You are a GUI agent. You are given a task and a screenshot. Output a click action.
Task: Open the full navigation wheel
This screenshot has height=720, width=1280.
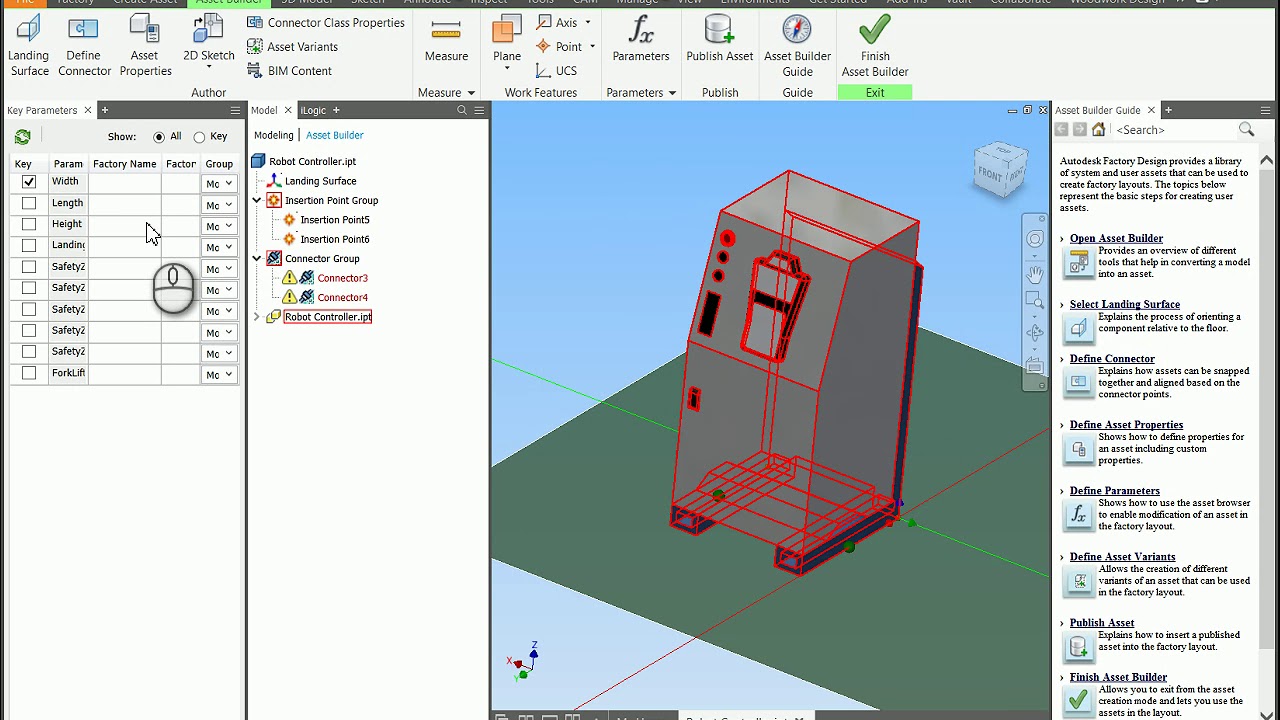[1035, 239]
